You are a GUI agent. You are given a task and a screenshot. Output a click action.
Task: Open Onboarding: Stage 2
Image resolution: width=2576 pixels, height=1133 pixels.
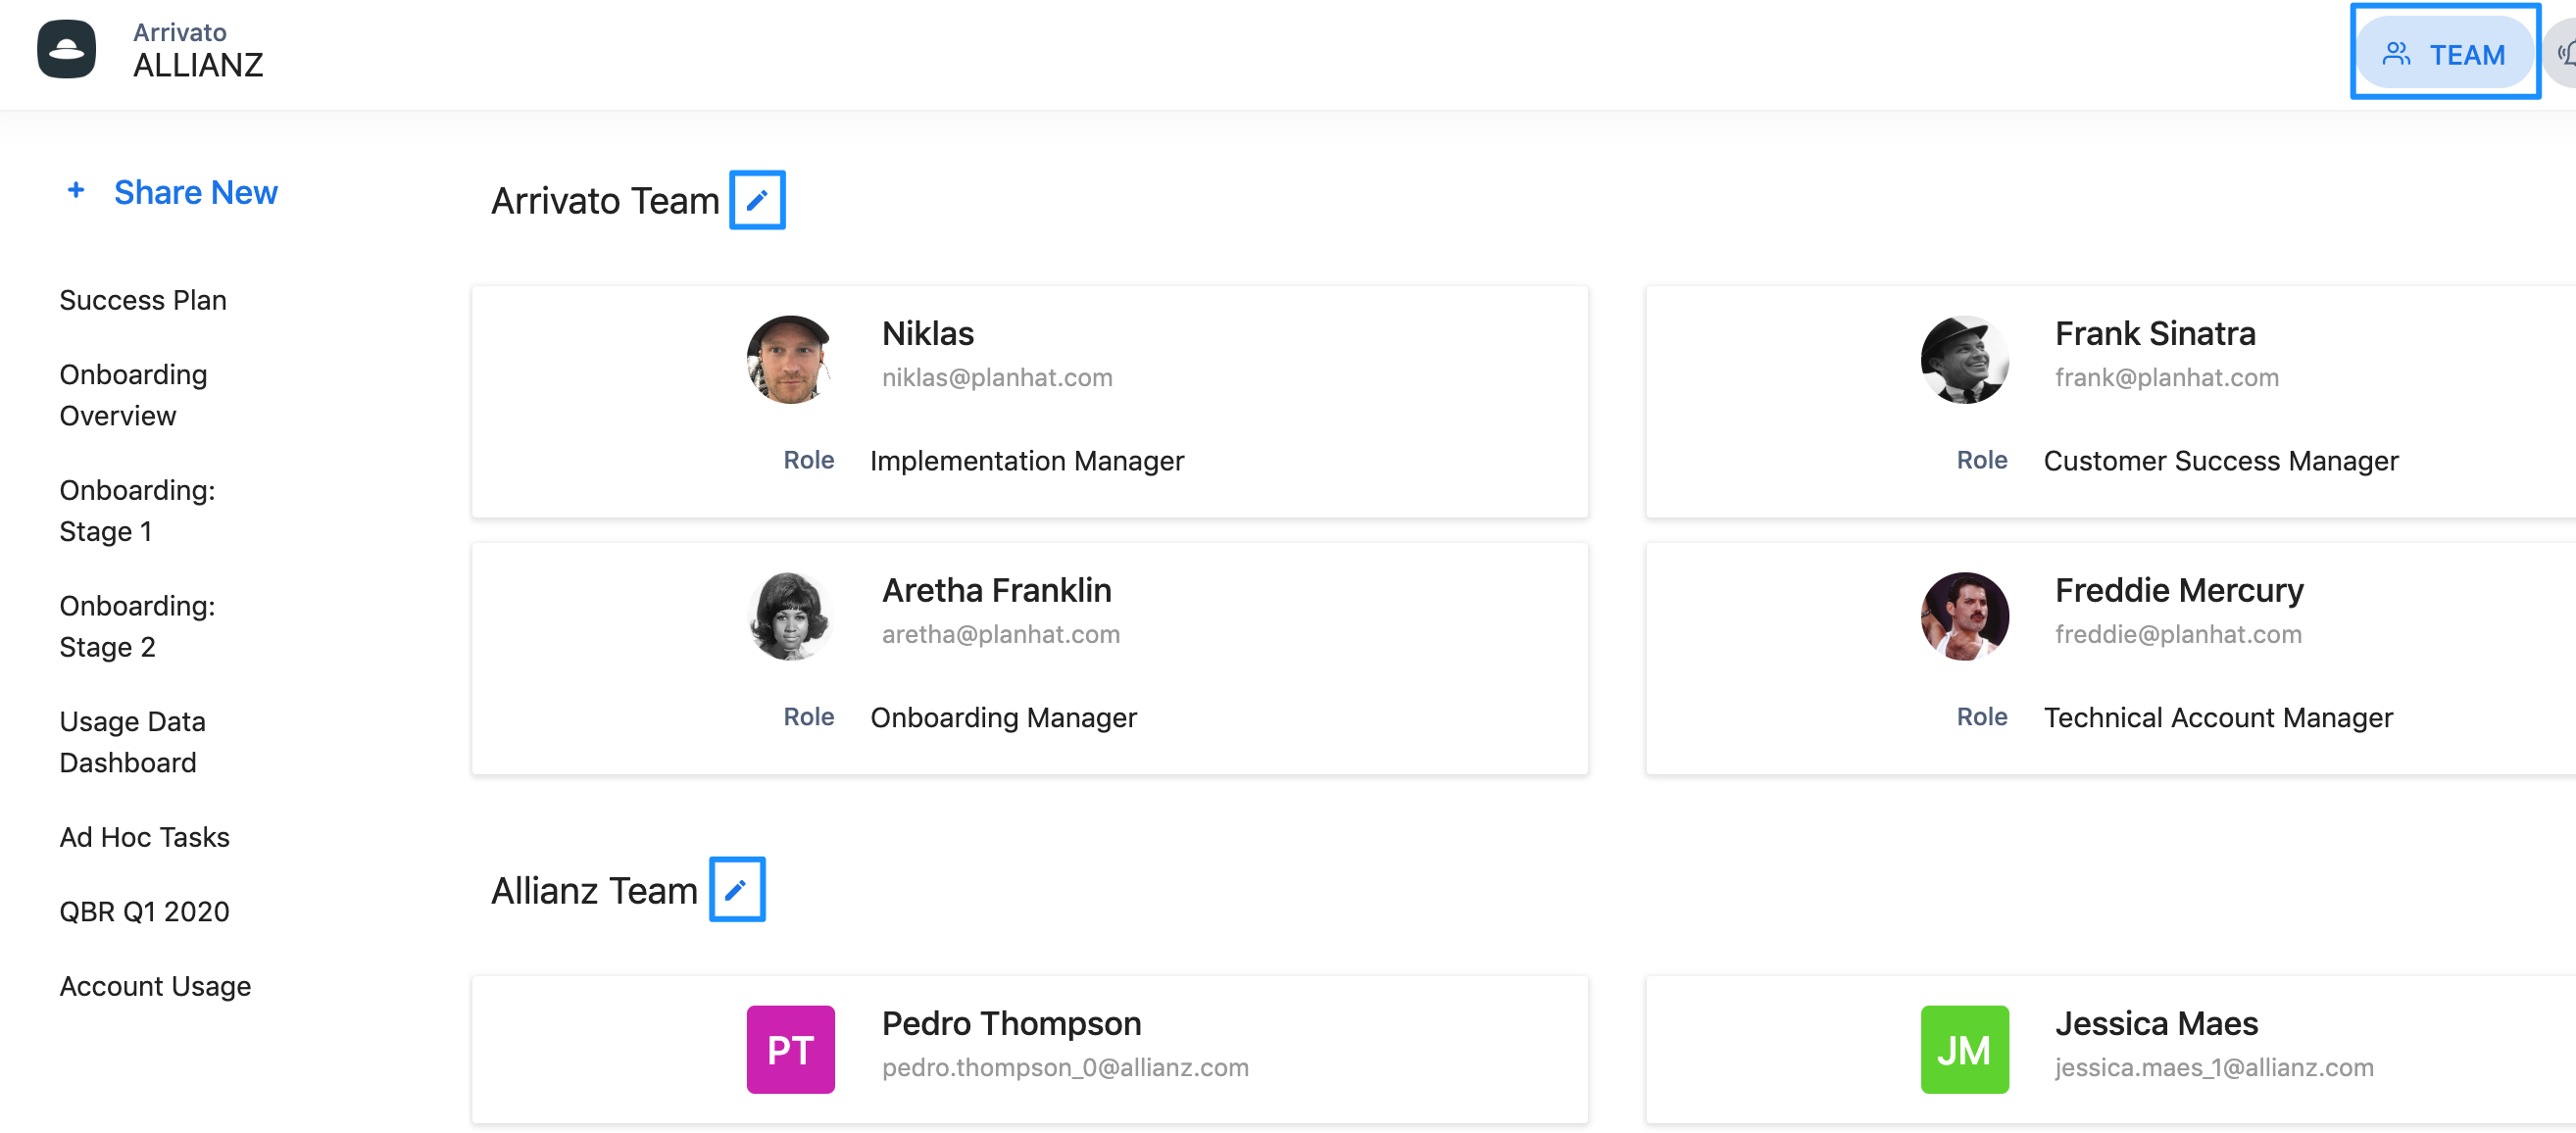[137, 627]
